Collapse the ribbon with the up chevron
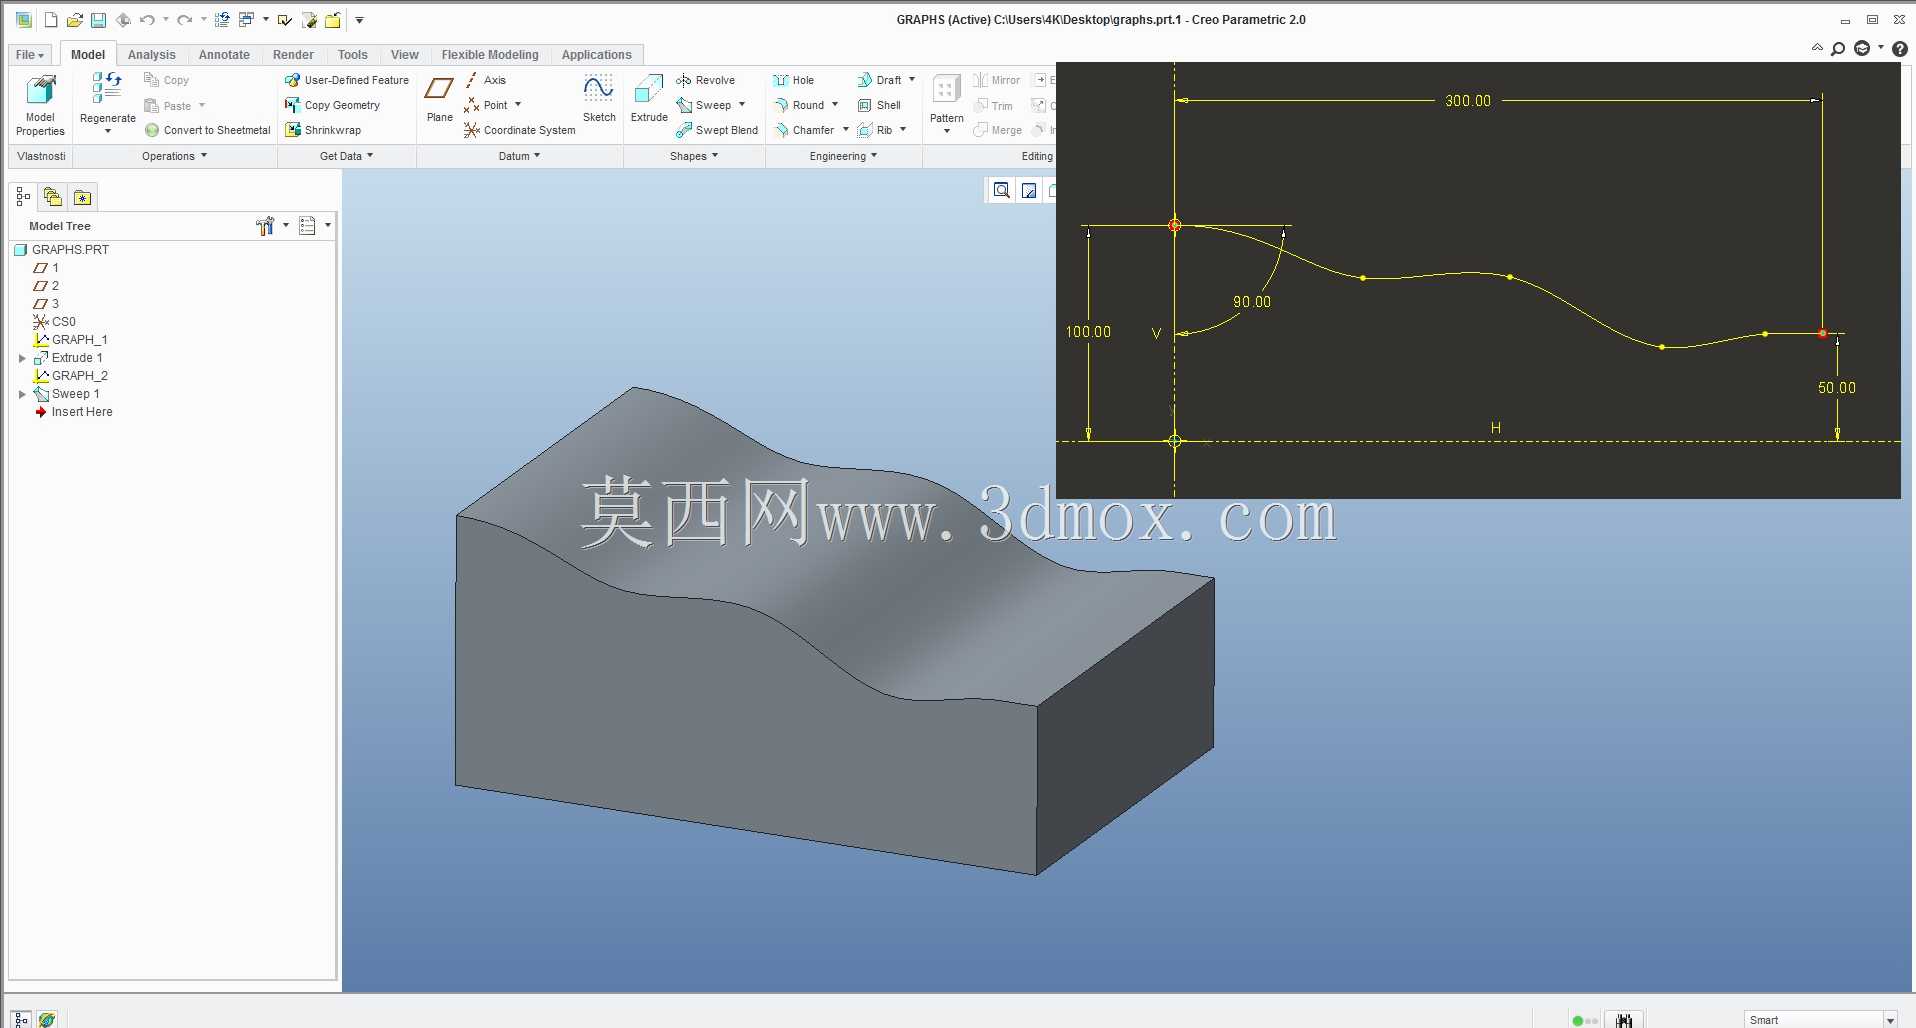Screen dimensions: 1916x1028 tap(1817, 48)
